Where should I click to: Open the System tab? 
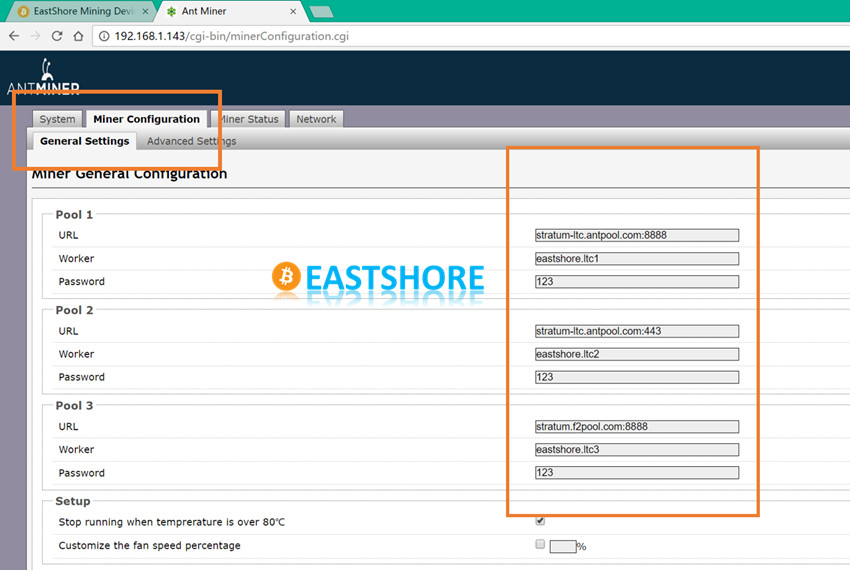(57, 119)
